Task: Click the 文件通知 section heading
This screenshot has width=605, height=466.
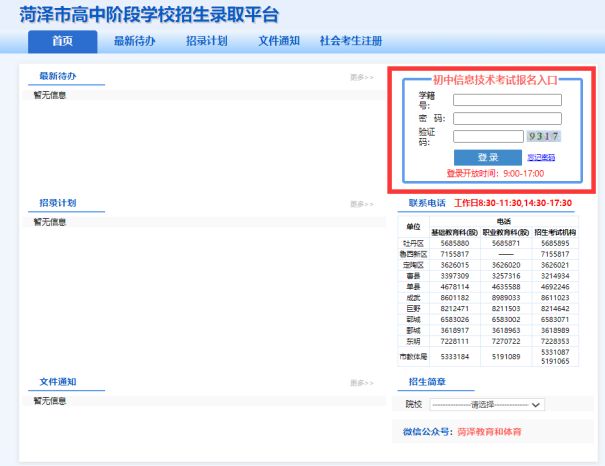Action: tap(58, 382)
